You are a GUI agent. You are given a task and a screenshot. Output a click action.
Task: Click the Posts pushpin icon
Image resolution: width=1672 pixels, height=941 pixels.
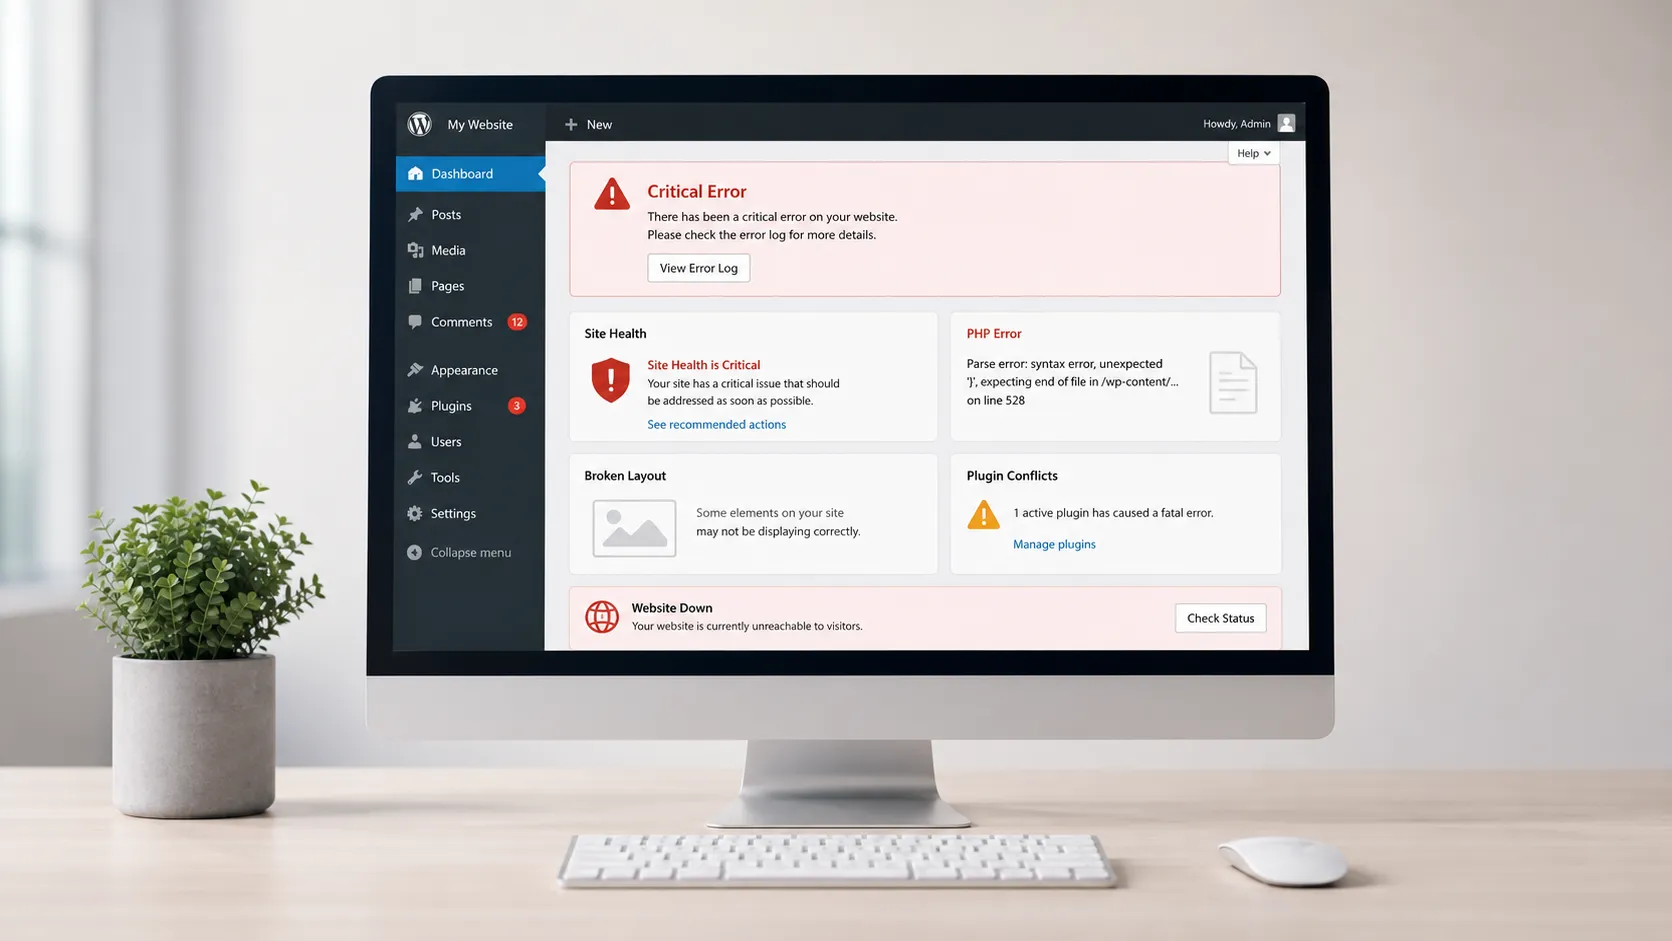pos(415,214)
